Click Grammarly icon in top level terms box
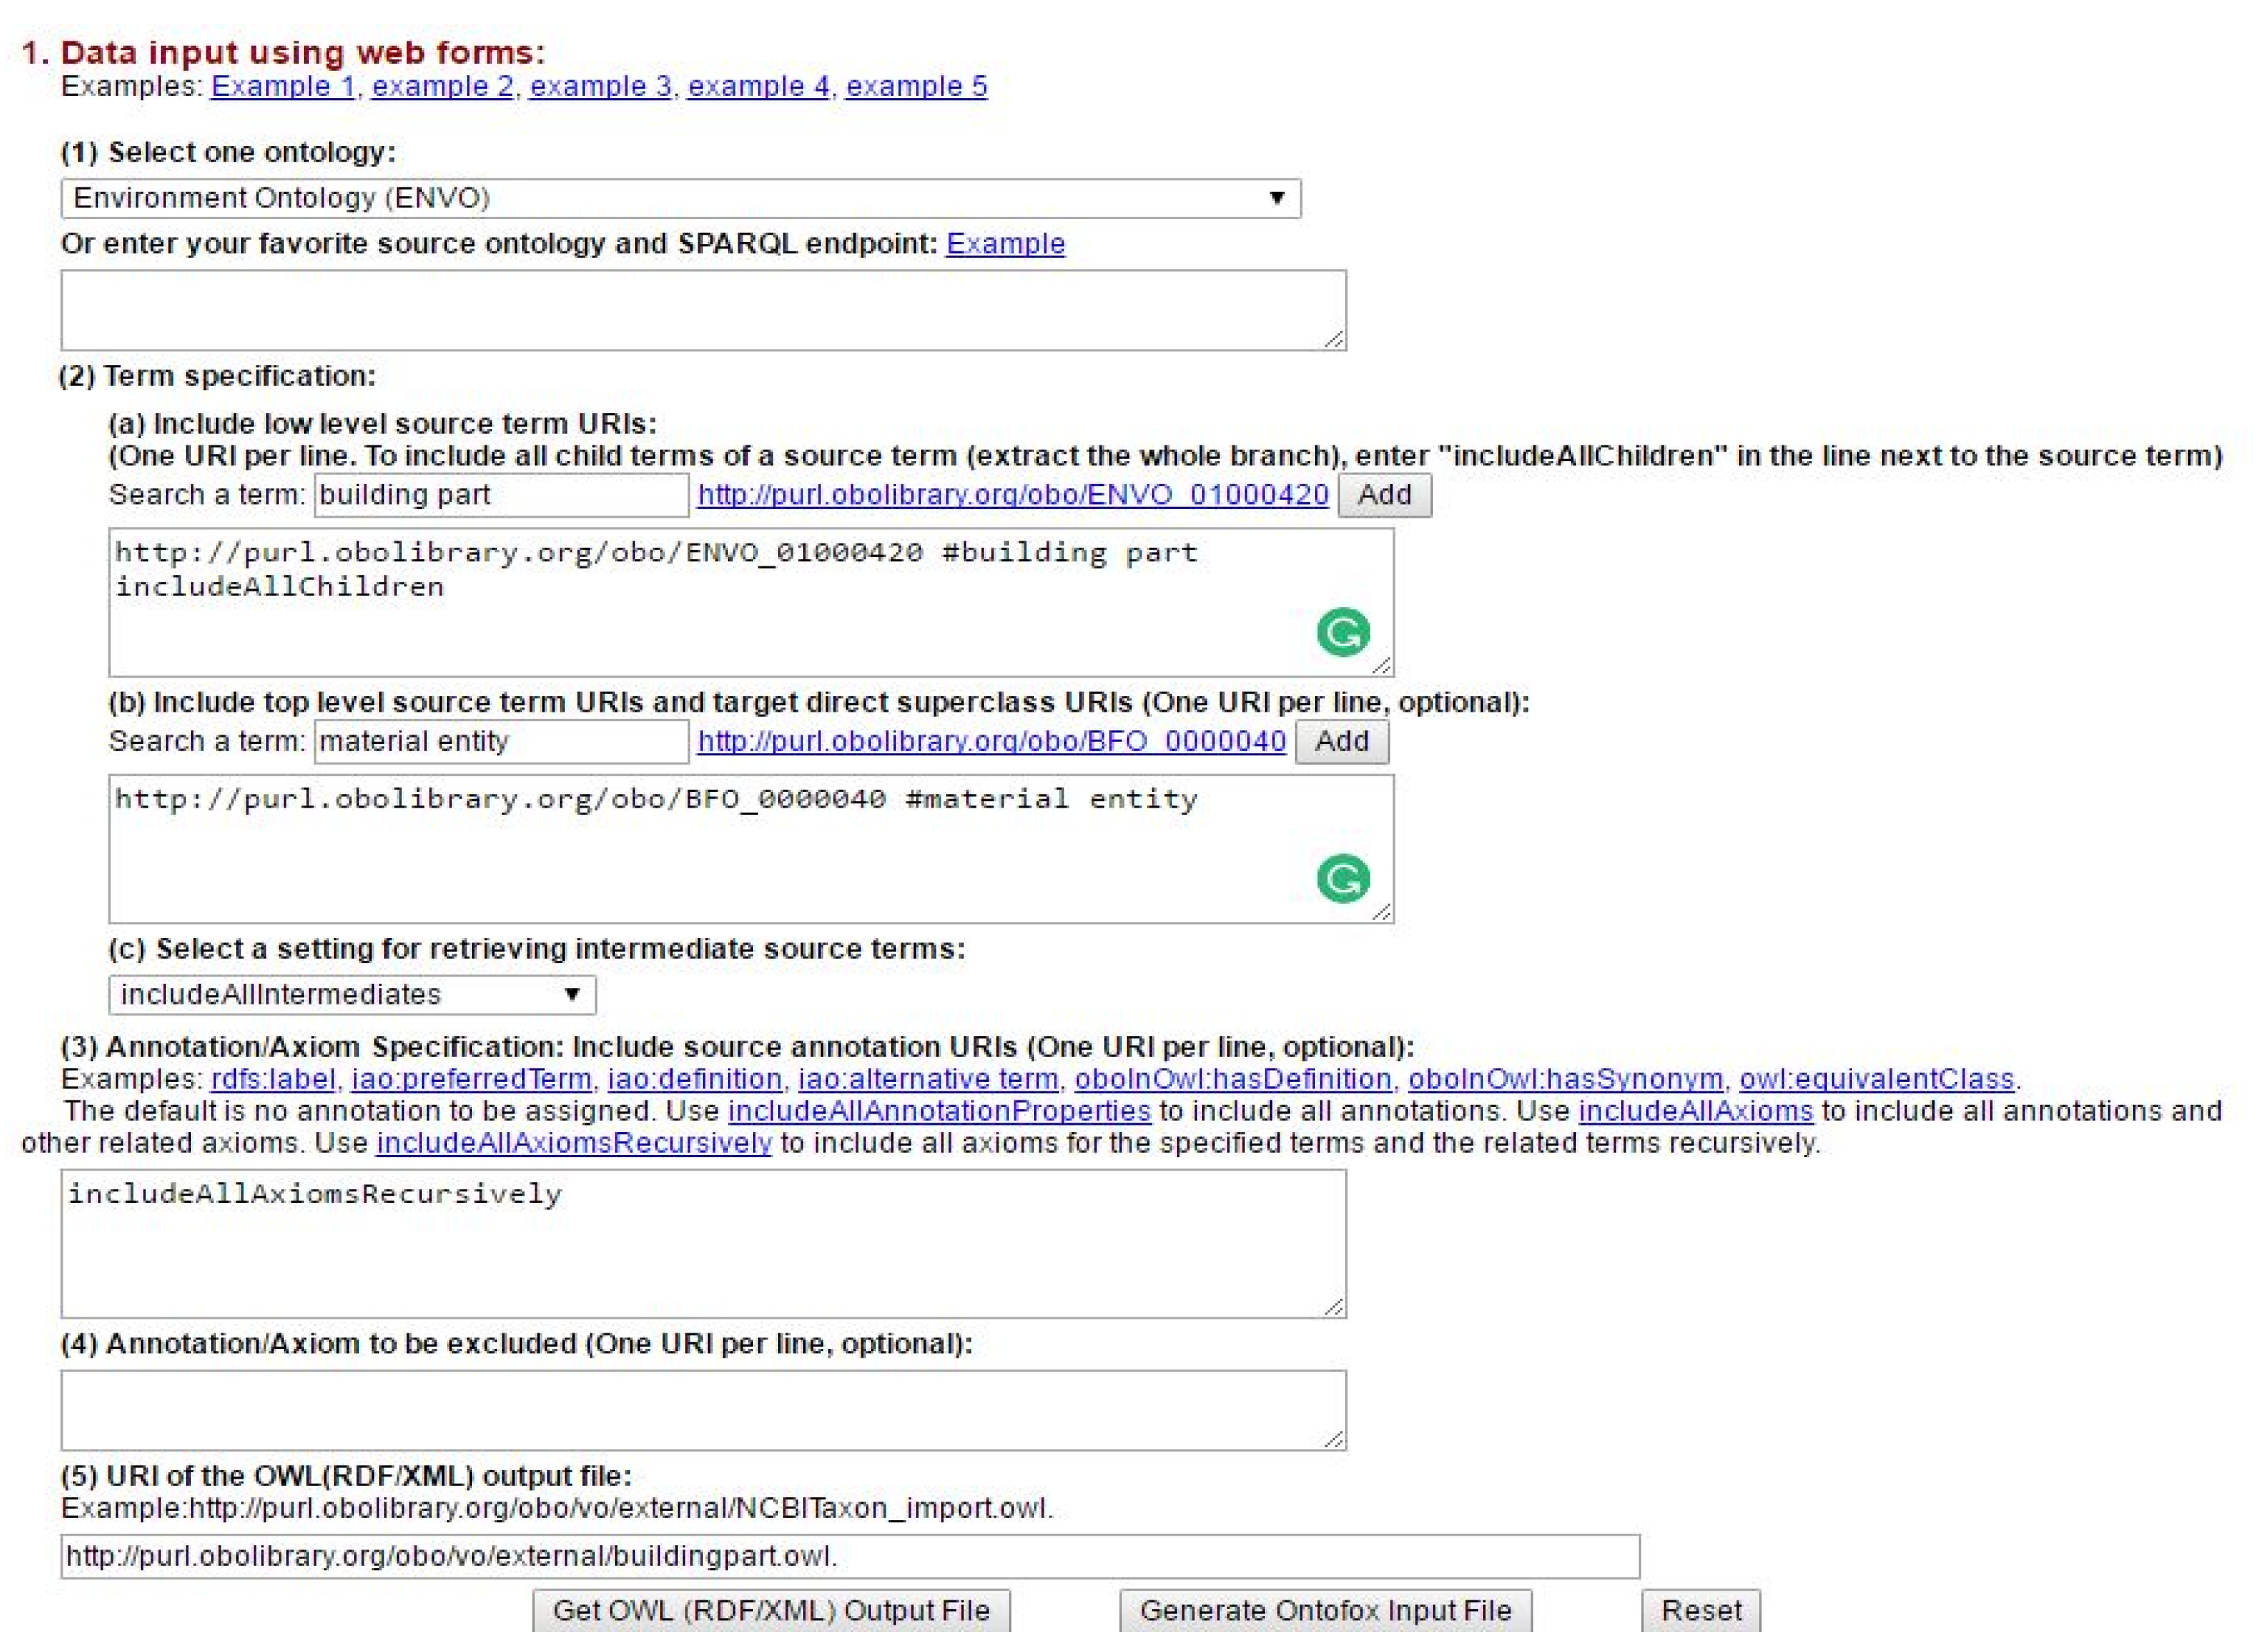2259x1652 pixels. pyautogui.click(x=1342, y=879)
